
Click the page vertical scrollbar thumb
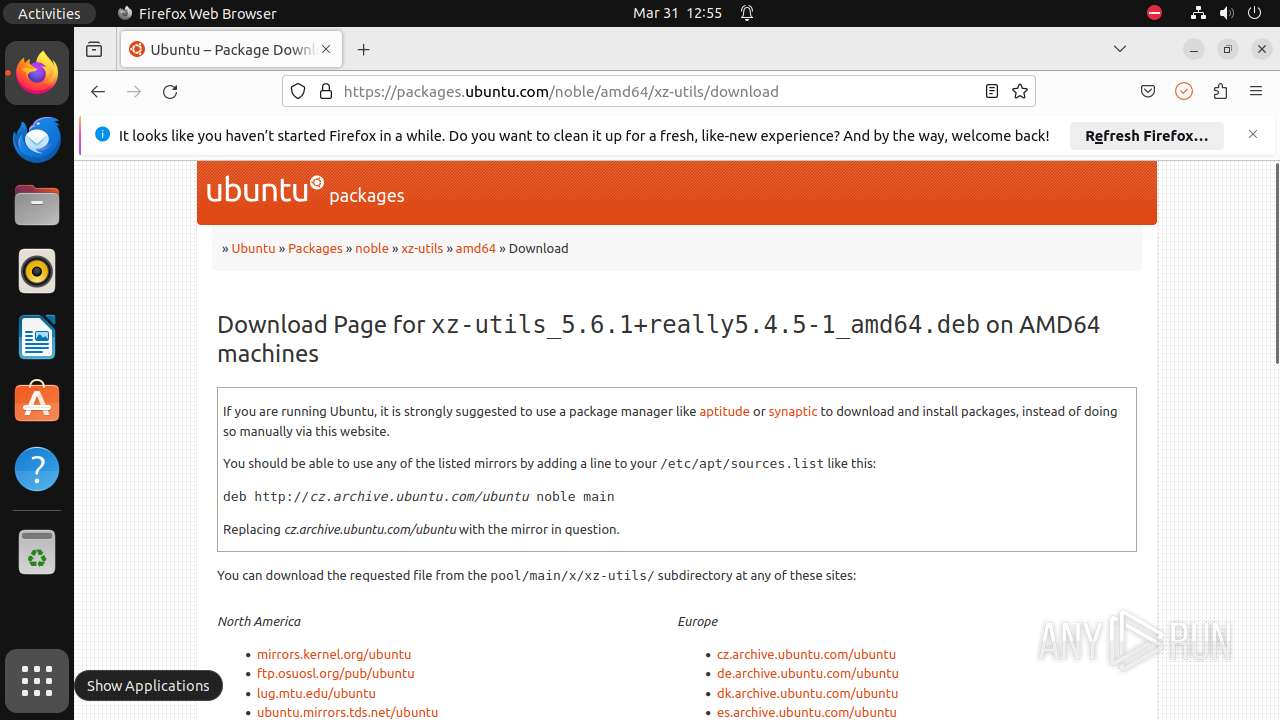tap(1276, 262)
